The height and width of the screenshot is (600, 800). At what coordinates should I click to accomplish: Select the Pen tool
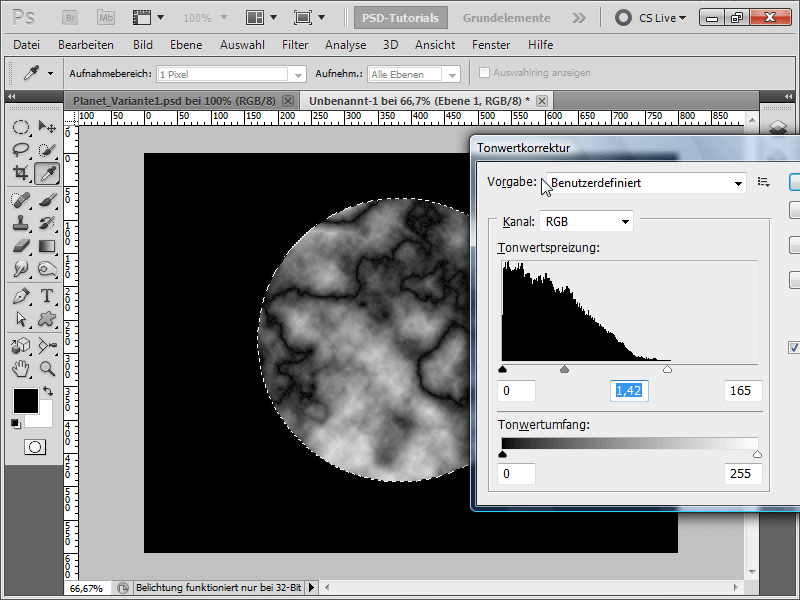(x=20, y=296)
